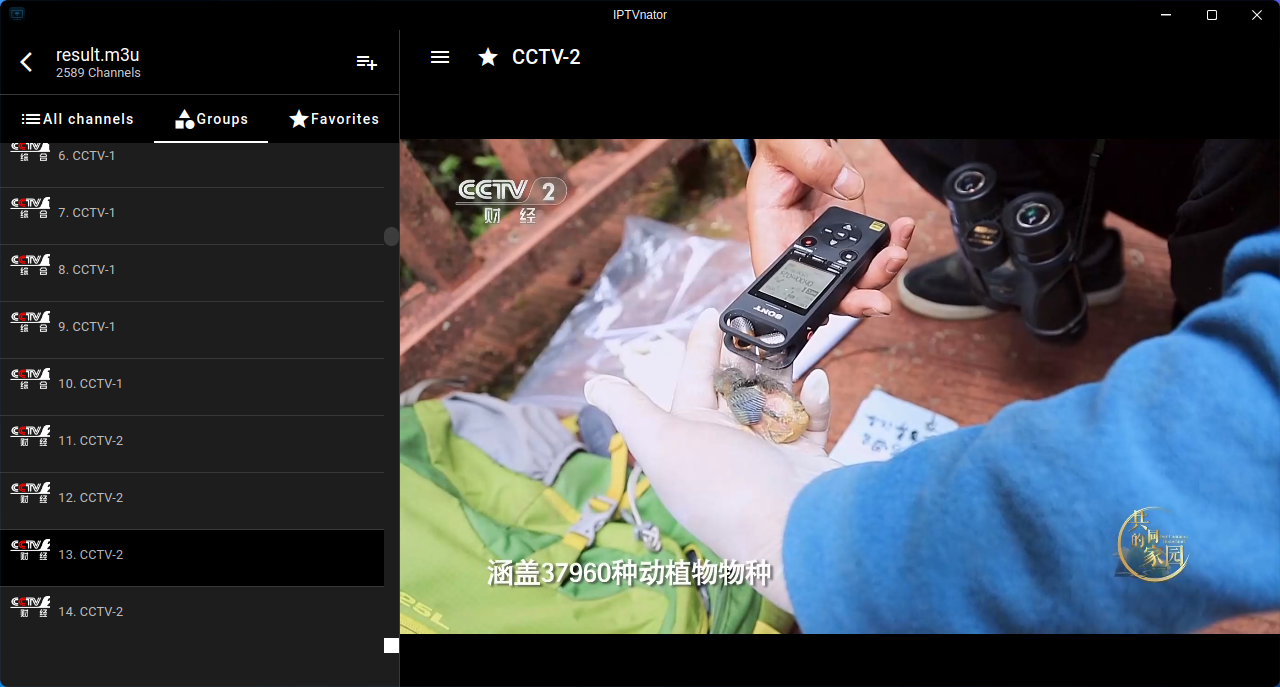1280x687 pixels.
Task: Select channel 12. CCTV-2
Action: [x=192, y=501]
